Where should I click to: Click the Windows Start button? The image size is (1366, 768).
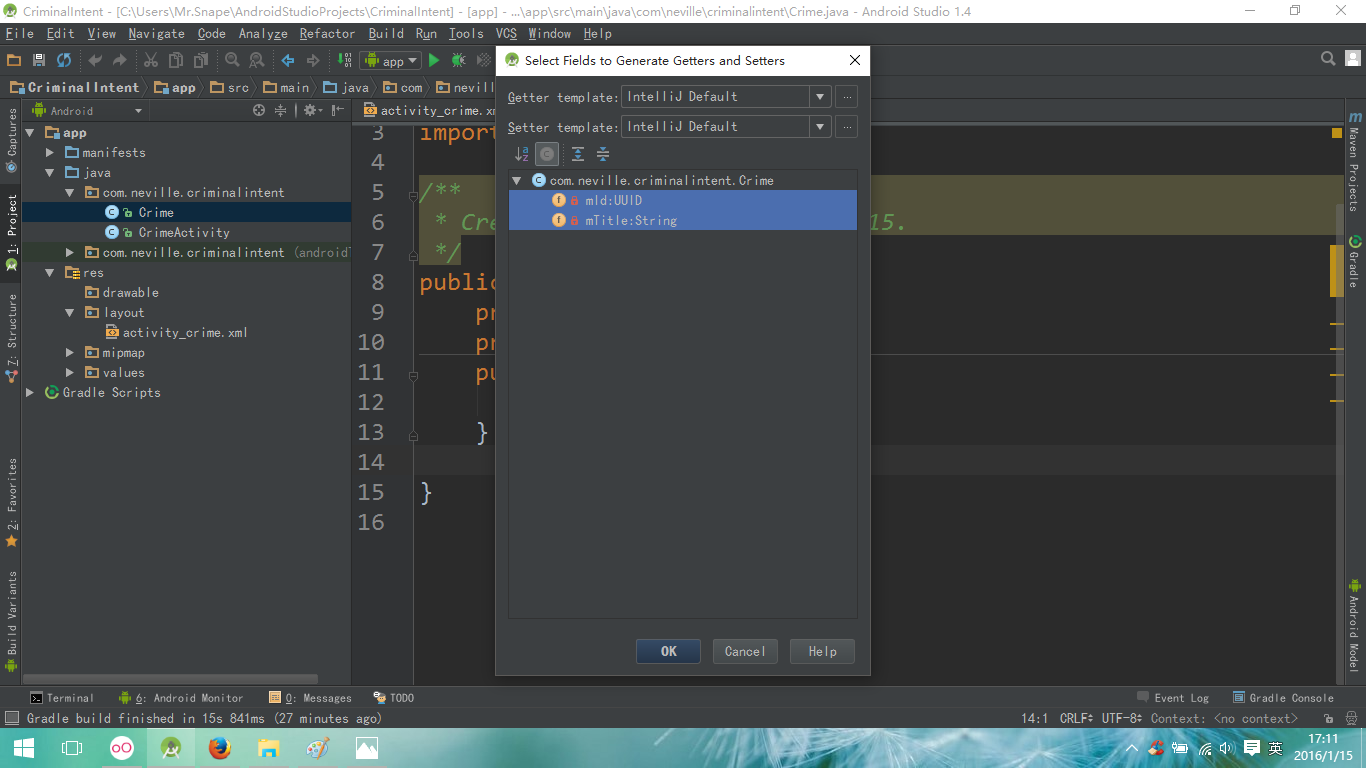pyautogui.click(x=24, y=748)
